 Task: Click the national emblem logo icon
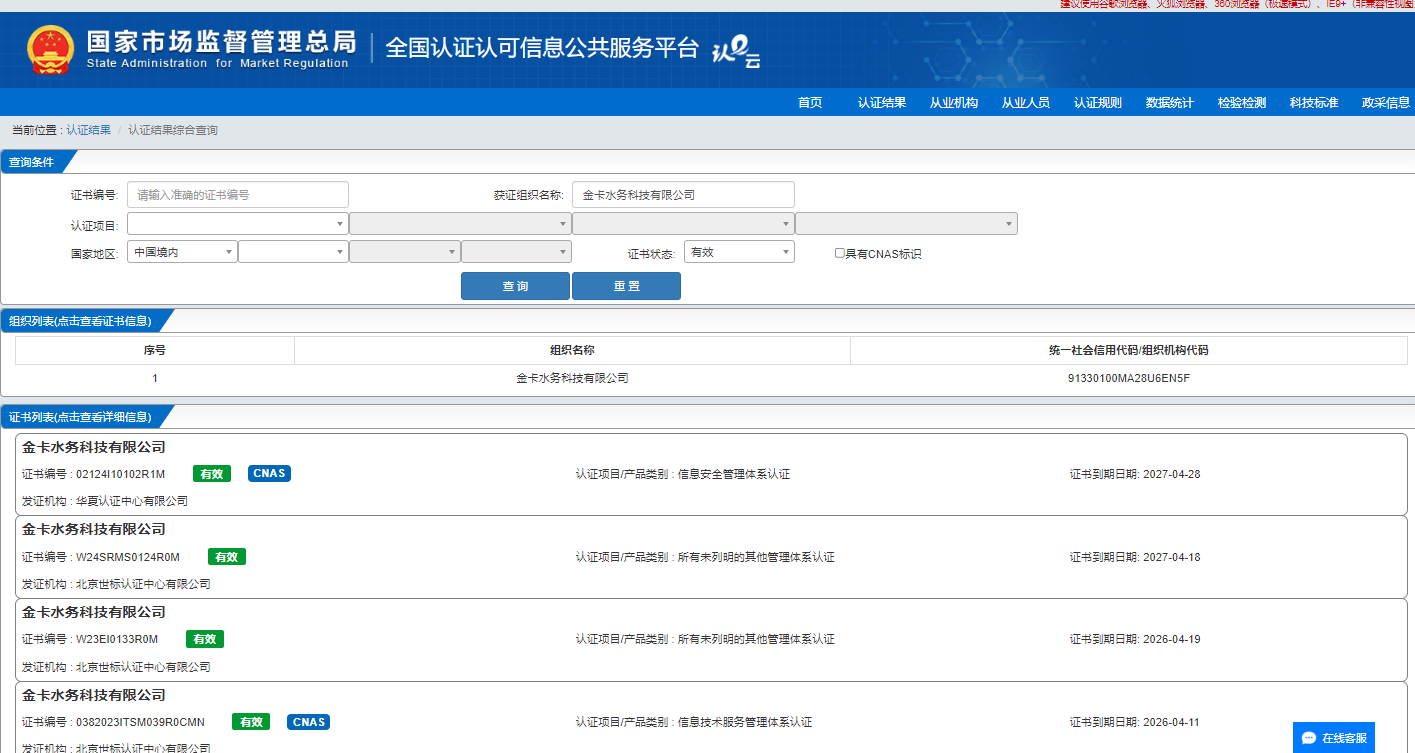coord(50,50)
